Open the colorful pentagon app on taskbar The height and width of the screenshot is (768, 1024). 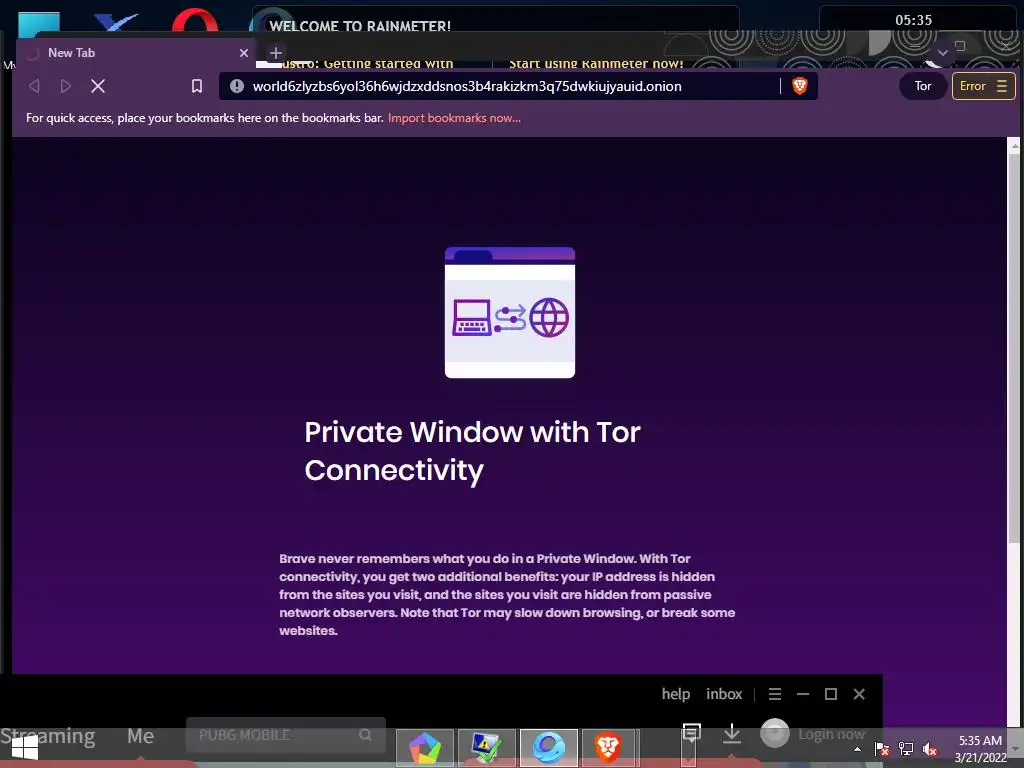424,748
